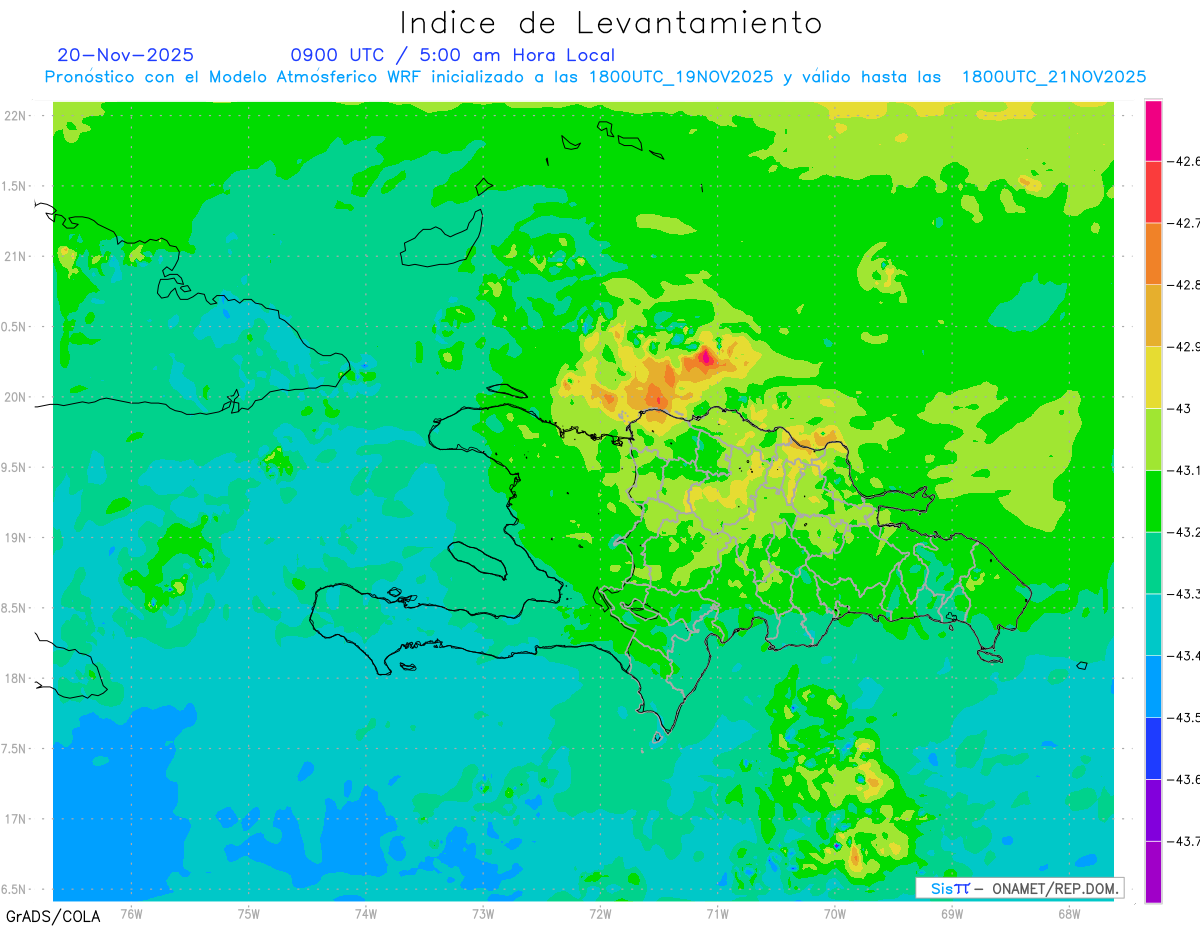Click the '-42.9' legend value

point(1185,347)
